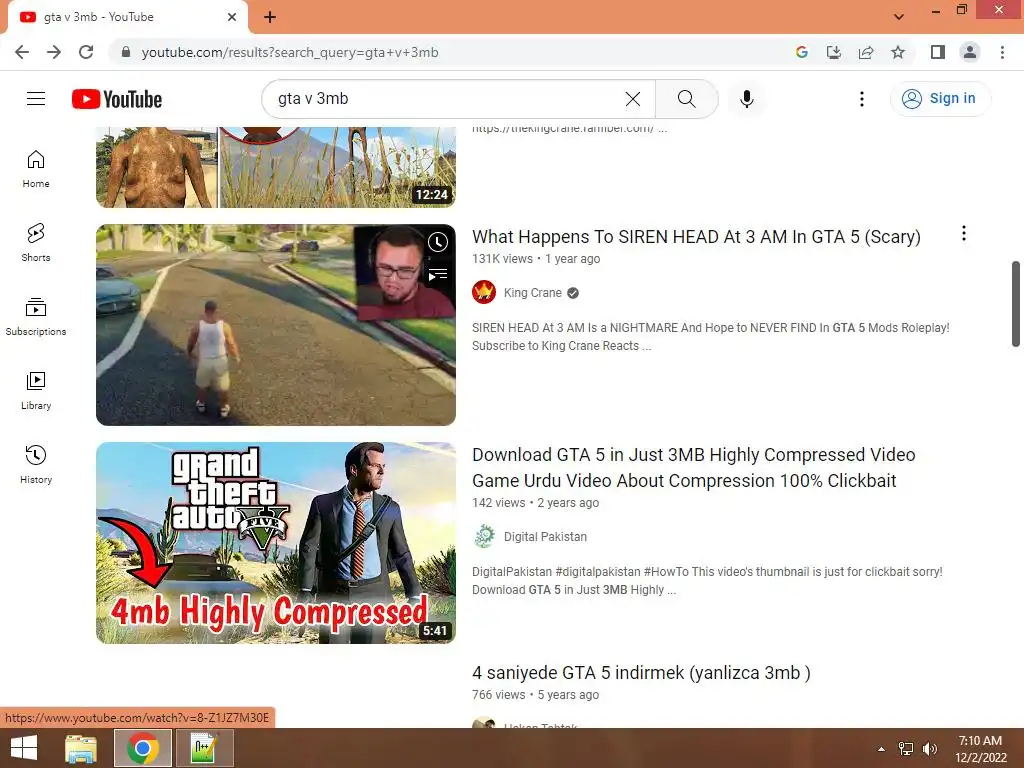
Task: Open the King Crane channel avatar
Action: 484,293
